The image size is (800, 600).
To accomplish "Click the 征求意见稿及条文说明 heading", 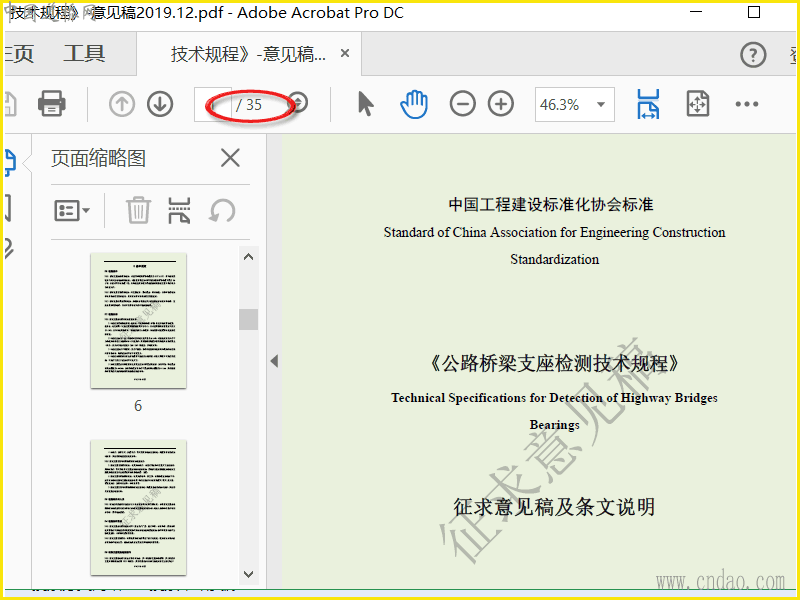I will pyautogui.click(x=554, y=507).
